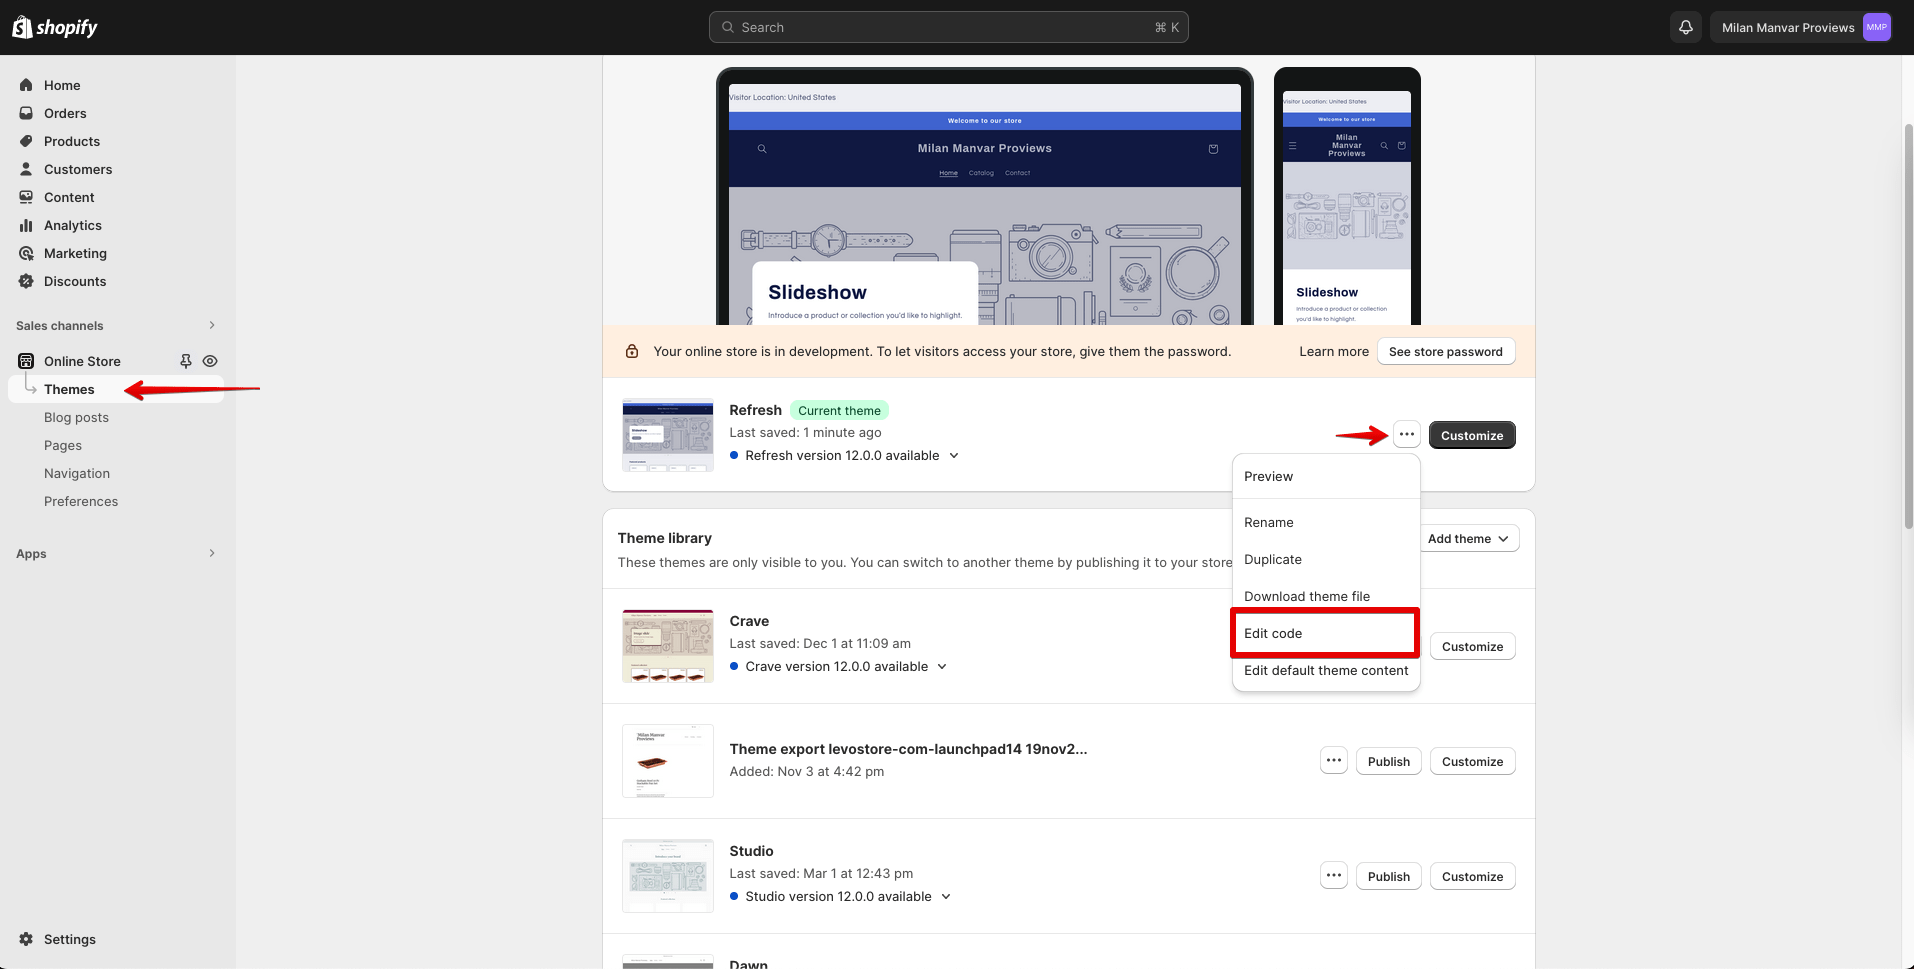1914x969 pixels.
Task: Expand Studio version 12.0.0 available details
Action: [946, 896]
